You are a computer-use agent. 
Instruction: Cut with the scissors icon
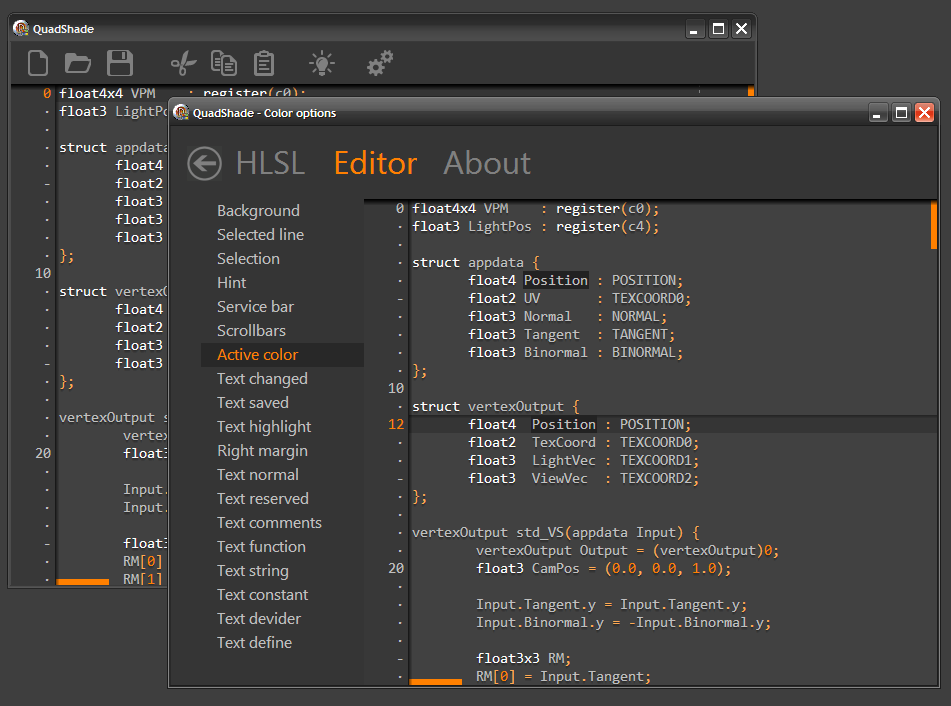[183, 63]
